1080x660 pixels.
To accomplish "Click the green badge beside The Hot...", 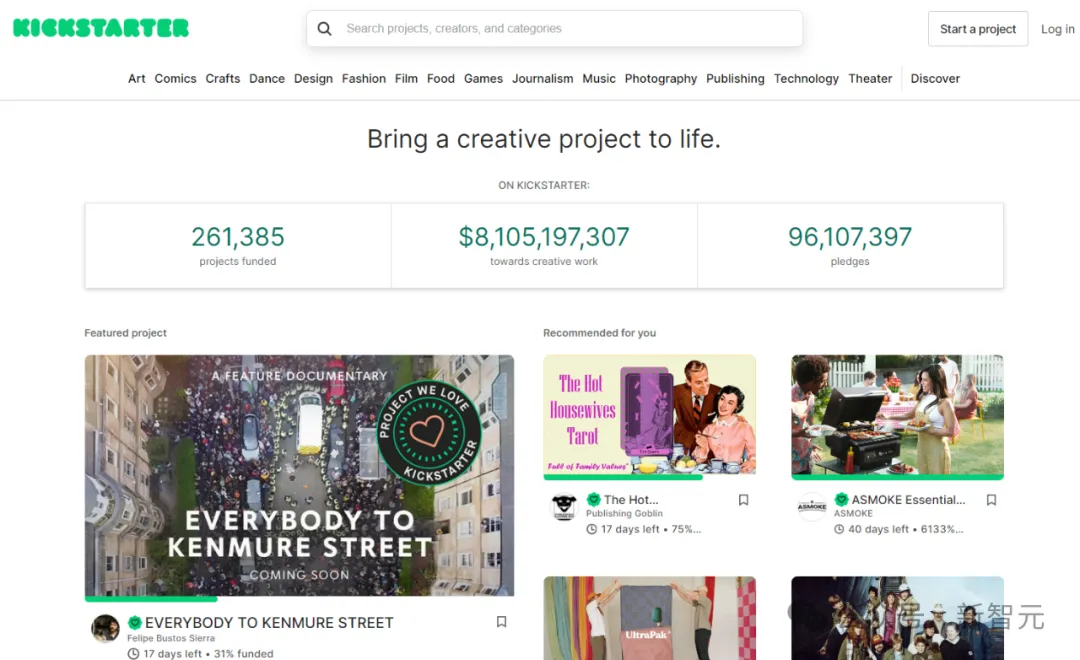I will [593, 499].
